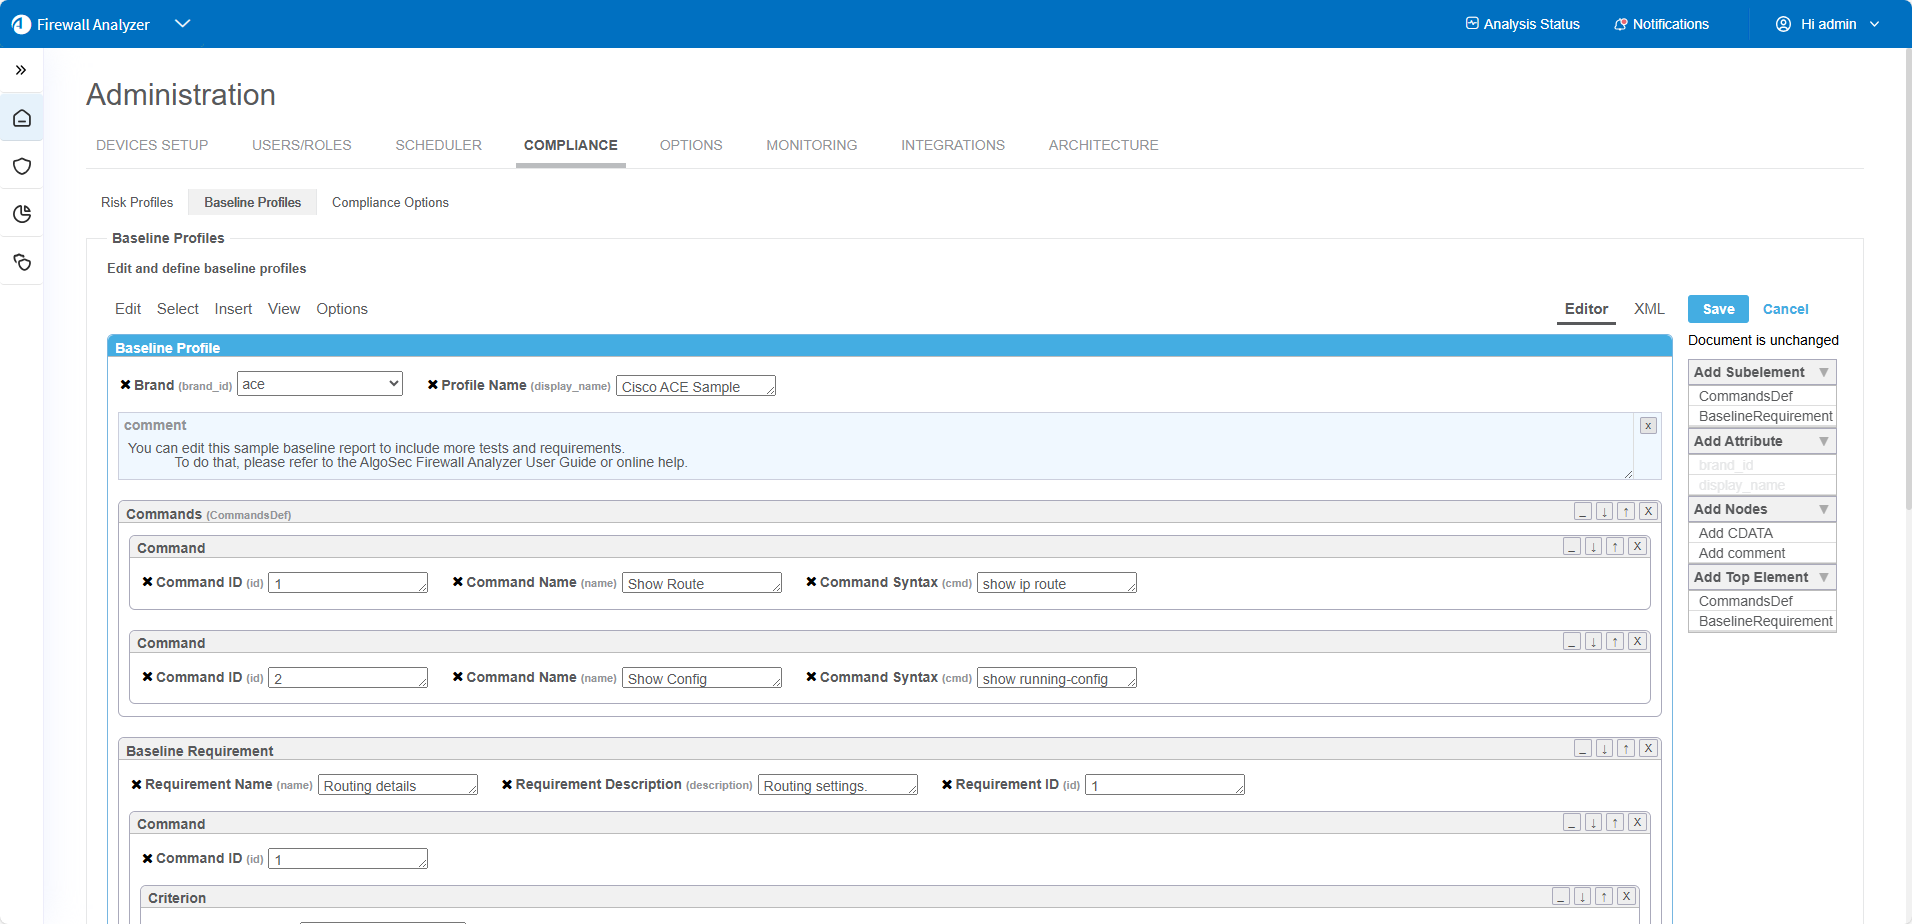
Task: Remove the Profile Name attribute X mark
Action: 432,385
